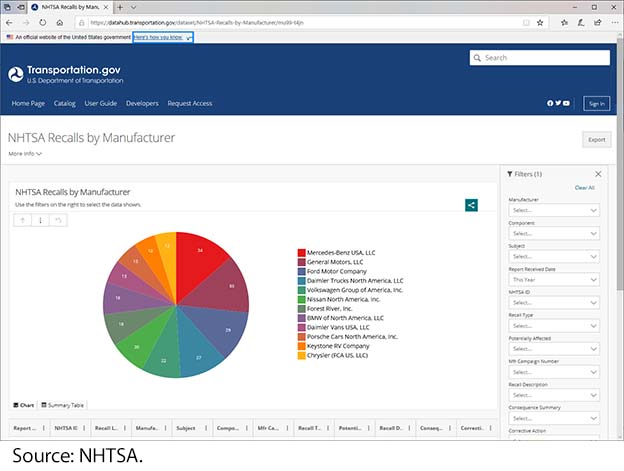624x471 pixels.
Task: Open the Home Page menu item
Action: [x=28, y=103]
